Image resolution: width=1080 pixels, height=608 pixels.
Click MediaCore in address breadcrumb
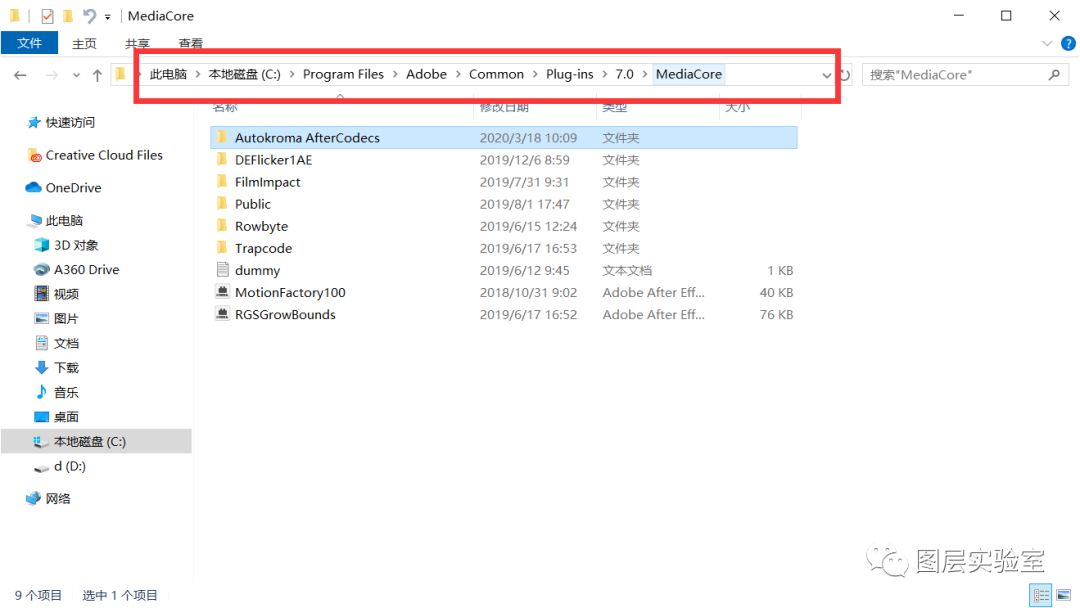click(x=689, y=74)
